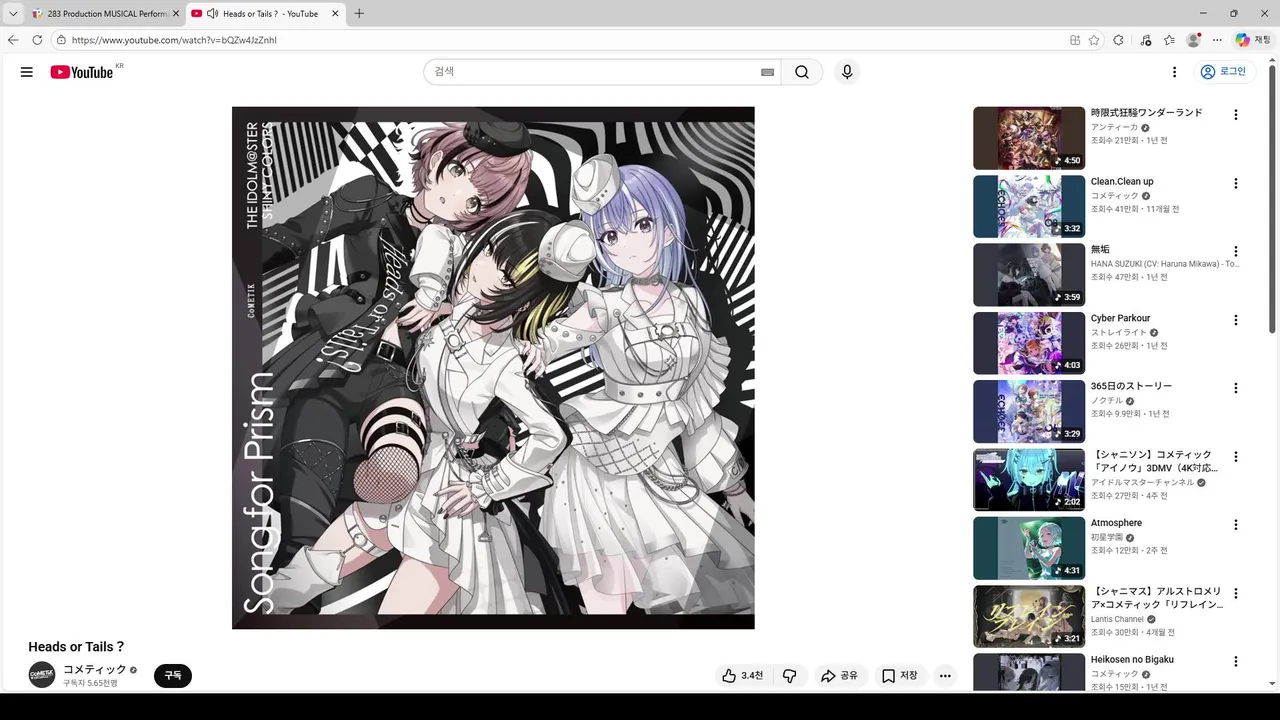Open options menu for Atmosphere video
The height and width of the screenshot is (720, 1280).
pyautogui.click(x=1236, y=525)
